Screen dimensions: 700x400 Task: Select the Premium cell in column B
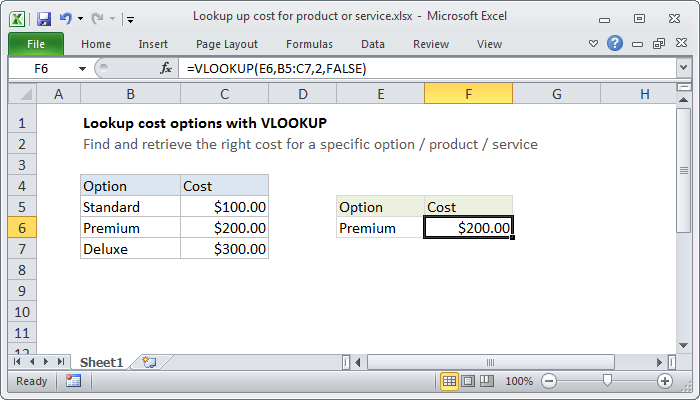pyautogui.click(x=130, y=228)
